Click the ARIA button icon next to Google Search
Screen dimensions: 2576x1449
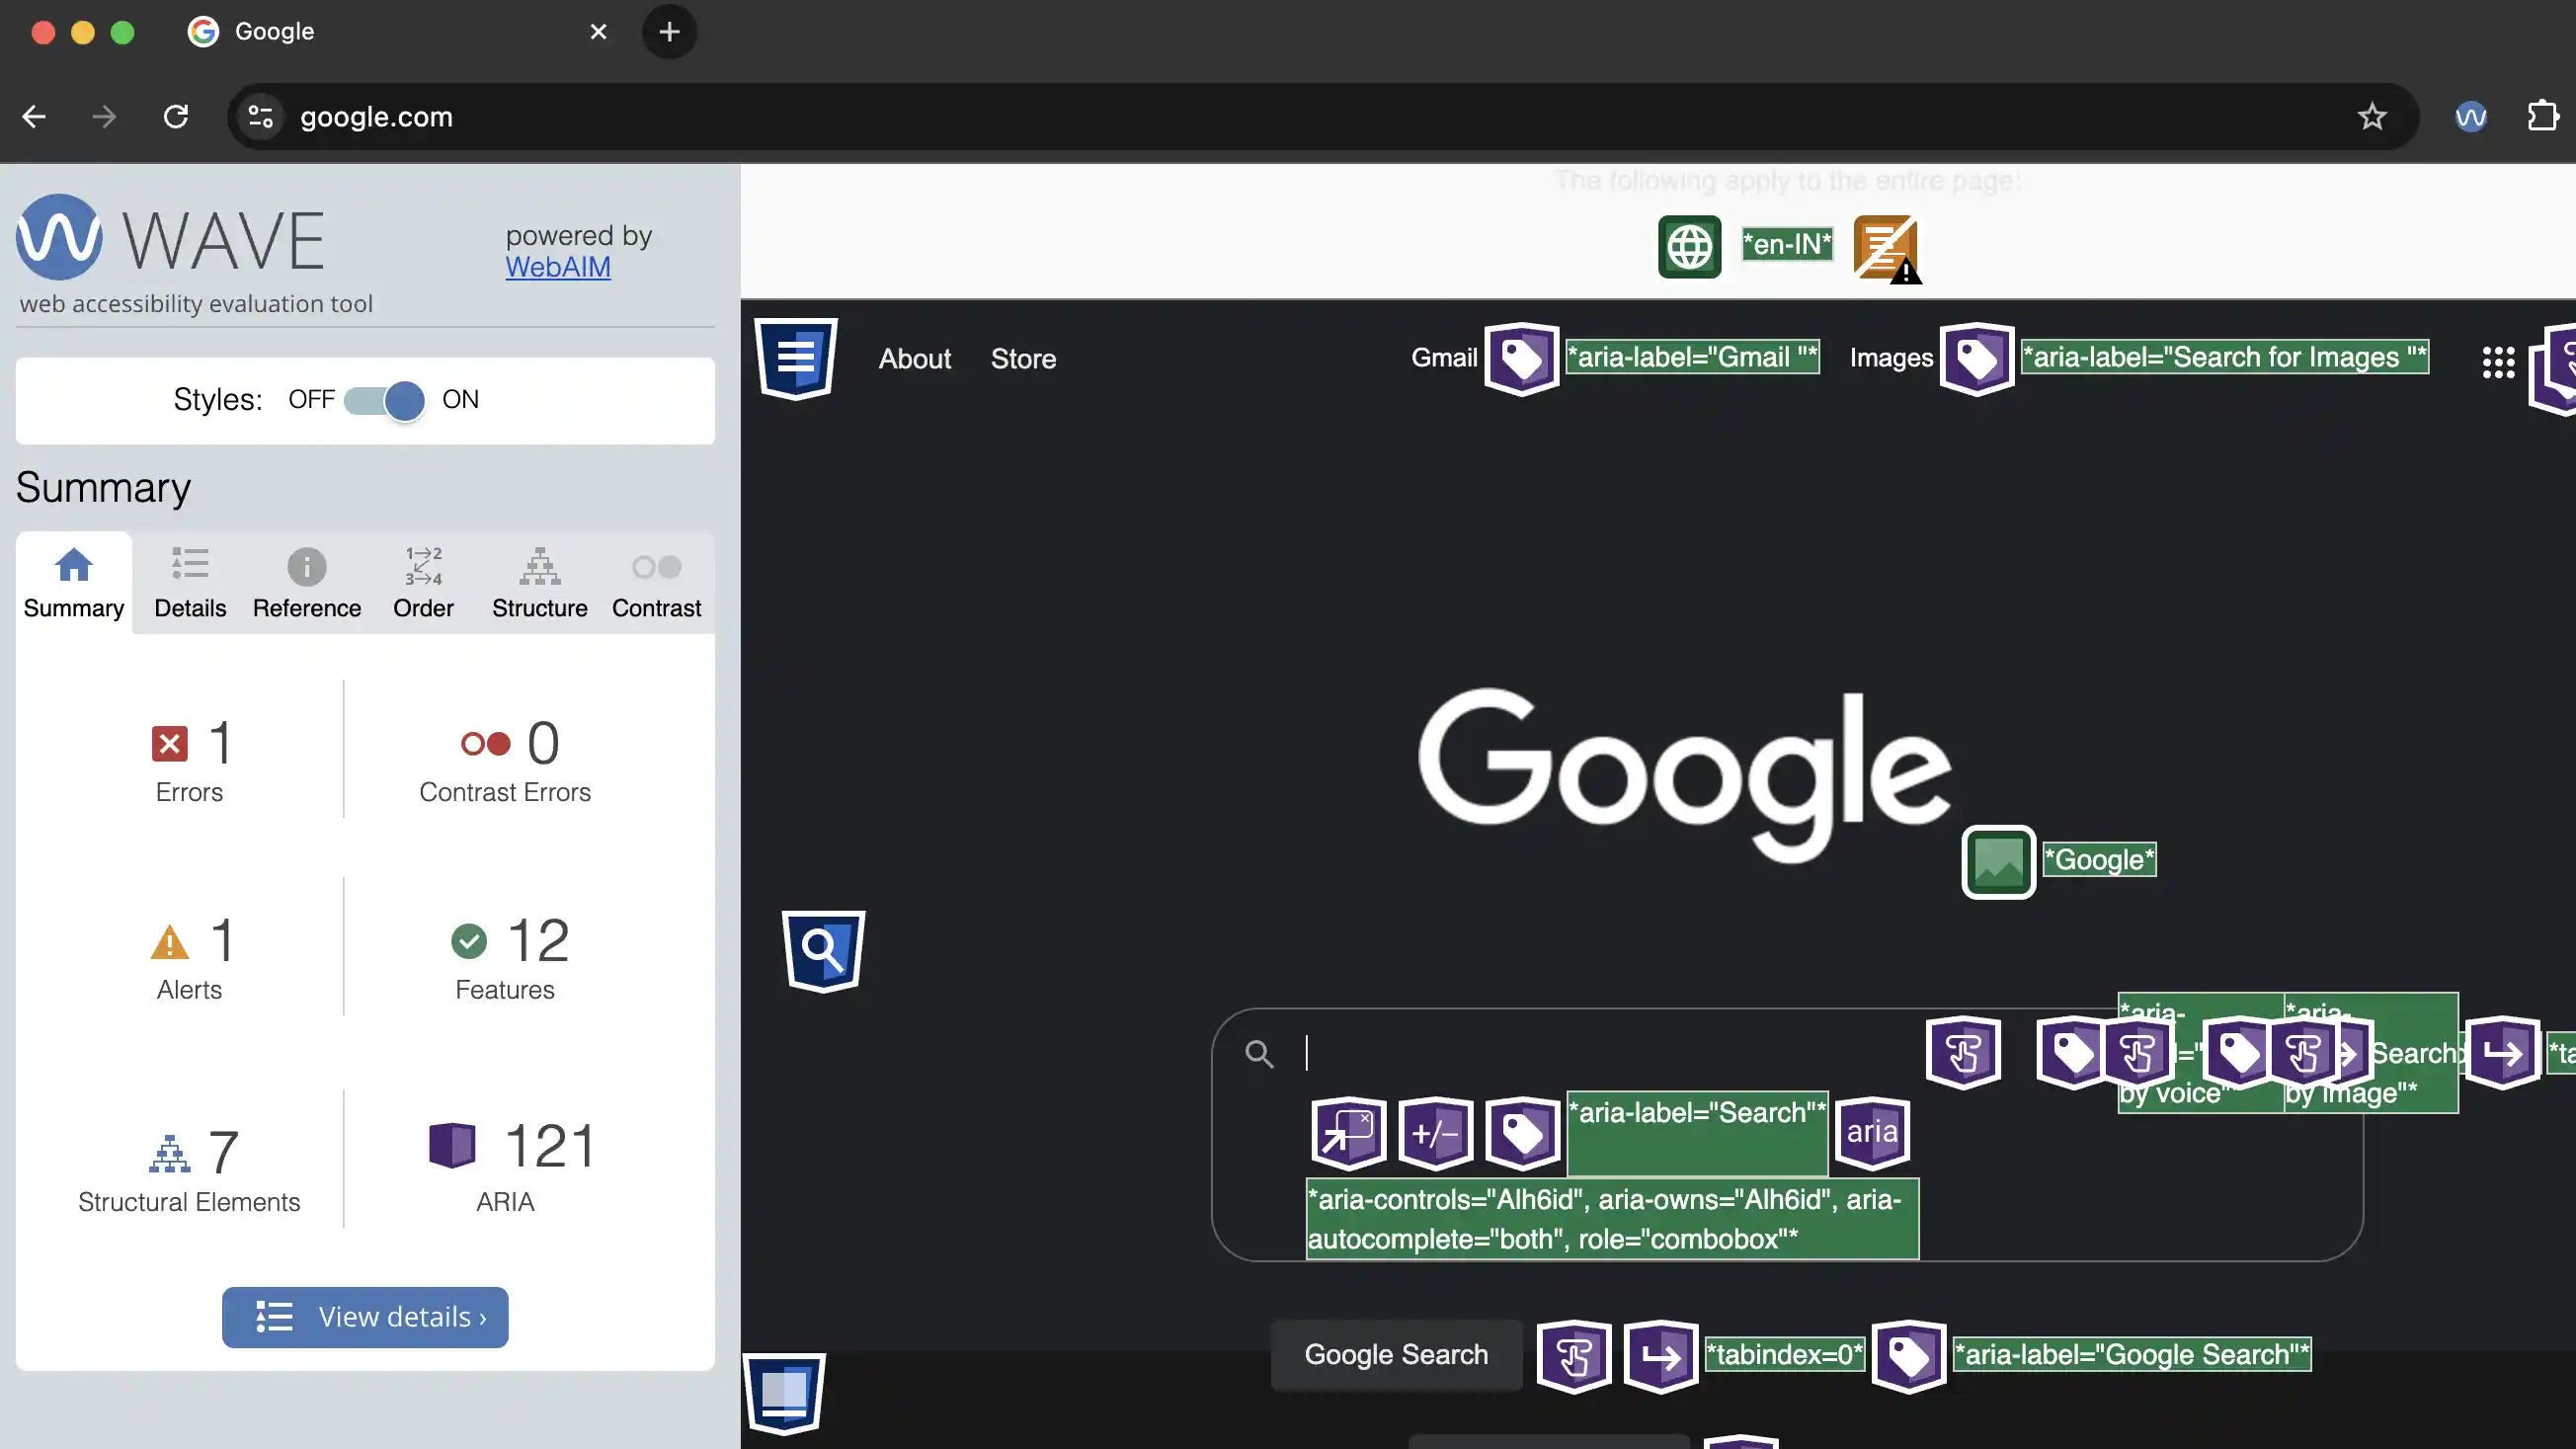point(1574,1356)
